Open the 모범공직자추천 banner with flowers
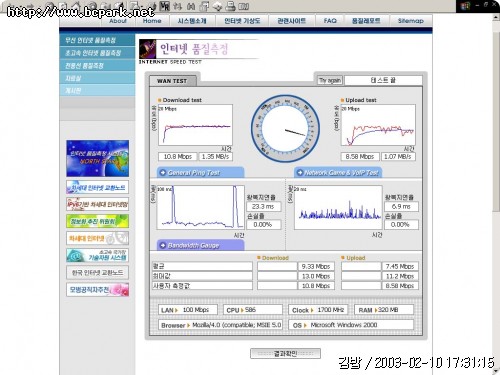Image resolution: width=500 pixels, height=375 pixels. pos(97,290)
